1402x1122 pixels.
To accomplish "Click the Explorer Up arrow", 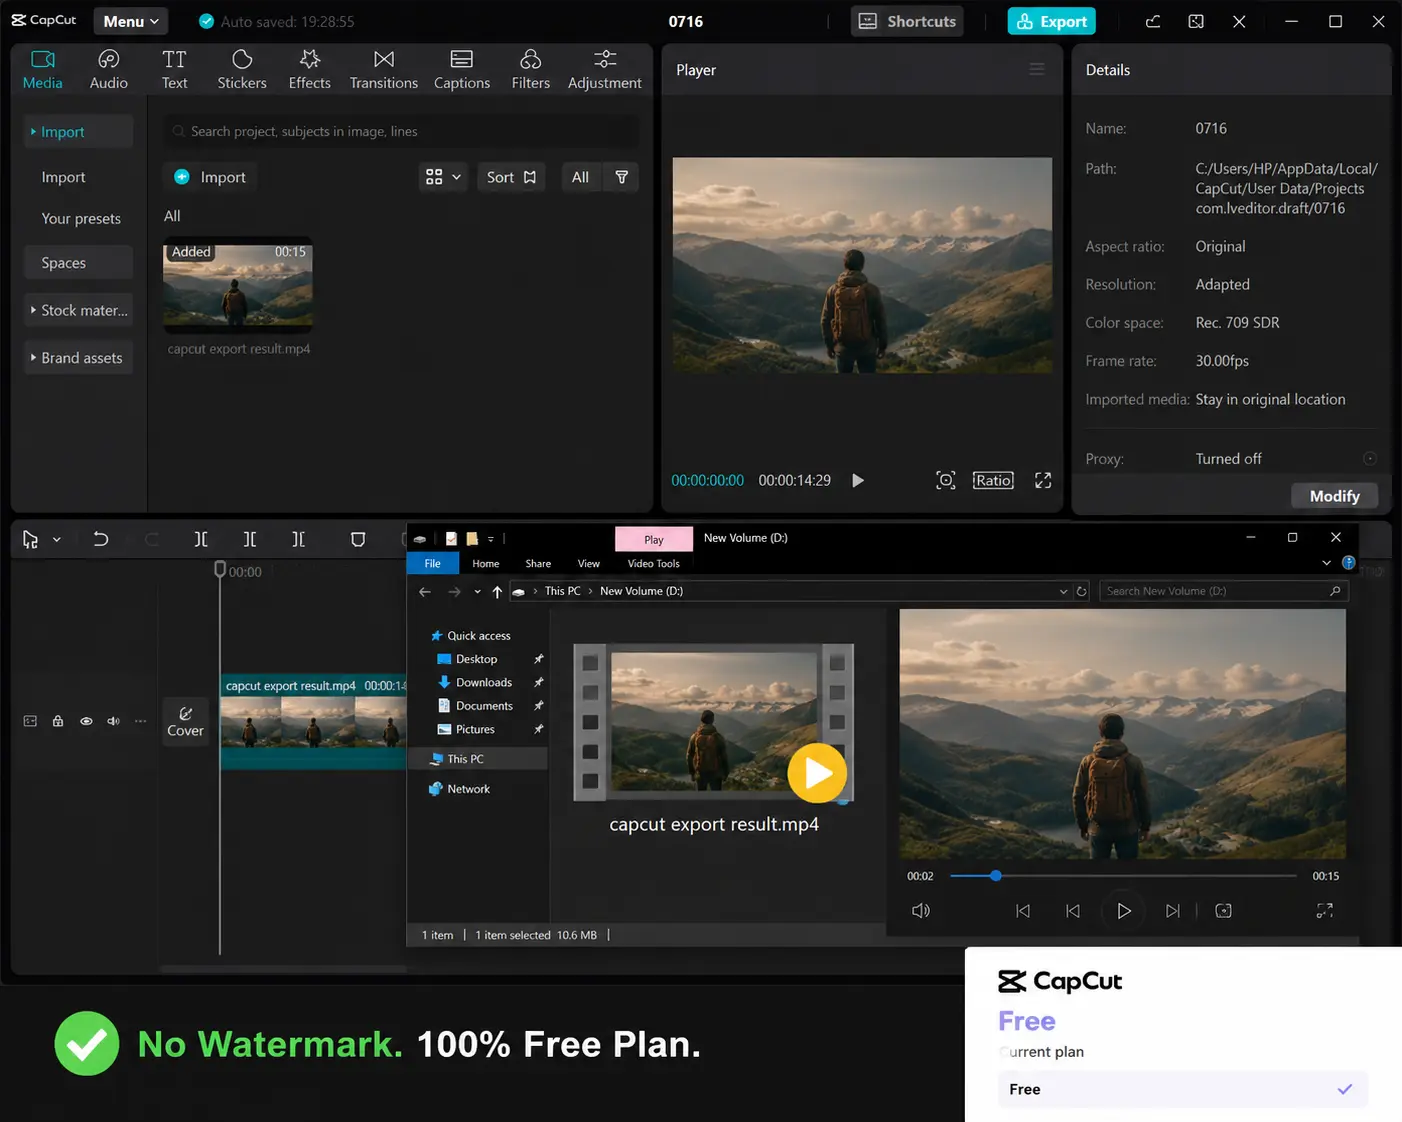I will tap(497, 591).
